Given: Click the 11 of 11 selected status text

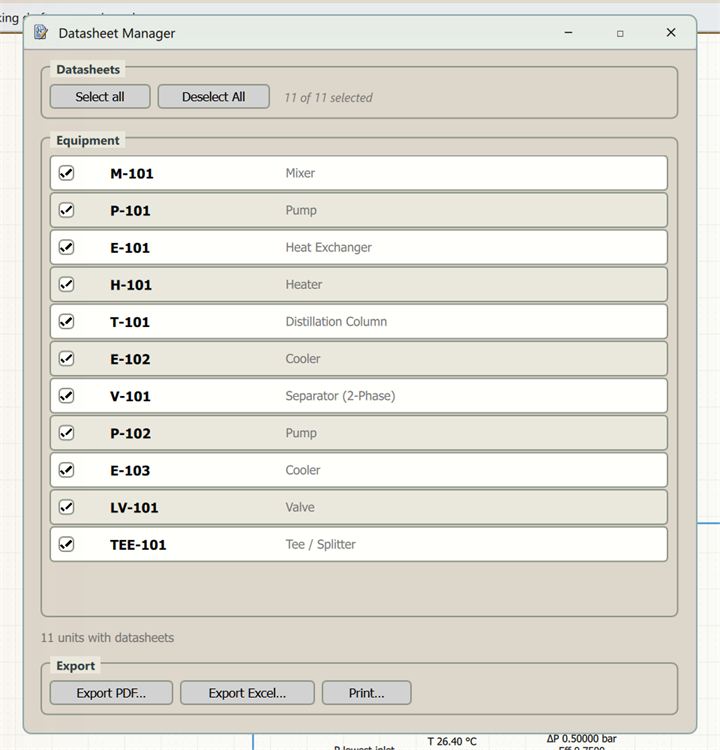Looking at the screenshot, I should (x=328, y=98).
